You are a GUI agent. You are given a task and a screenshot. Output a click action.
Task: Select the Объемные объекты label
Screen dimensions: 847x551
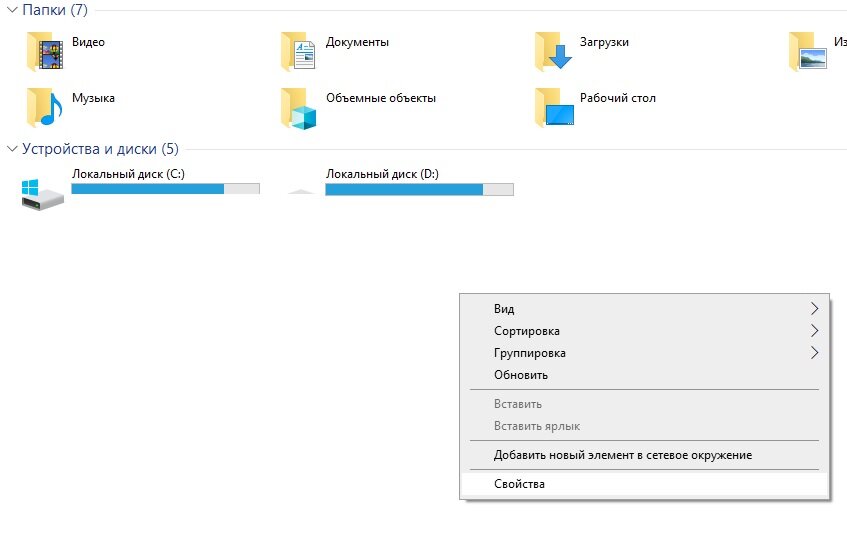[381, 98]
